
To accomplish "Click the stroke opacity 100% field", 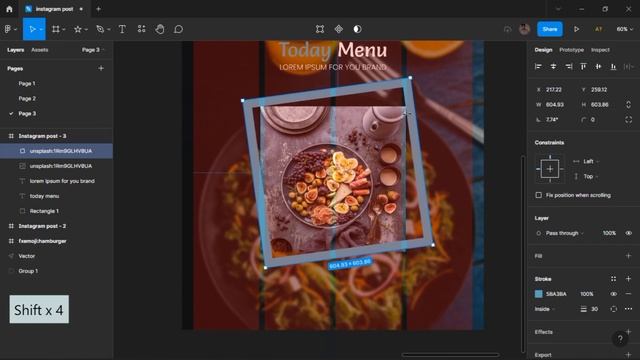I will pos(587,294).
